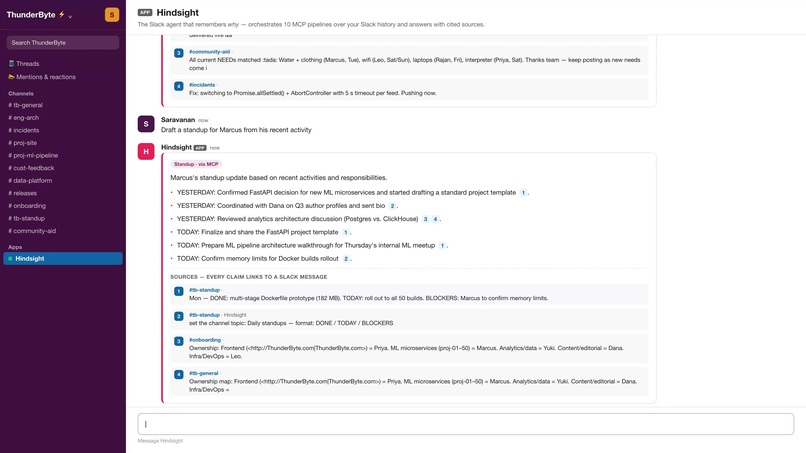Viewport: 806px width, 453px height.
Task: Open the community-aid channel in sidebar
Action: coord(32,231)
